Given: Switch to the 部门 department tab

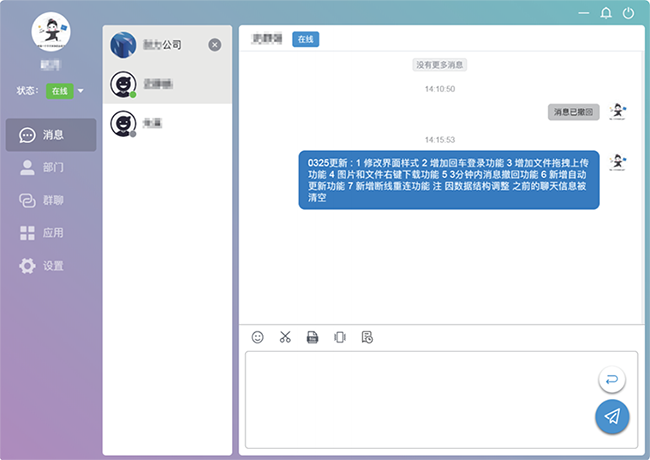Looking at the screenshot, I should point(52,168).
